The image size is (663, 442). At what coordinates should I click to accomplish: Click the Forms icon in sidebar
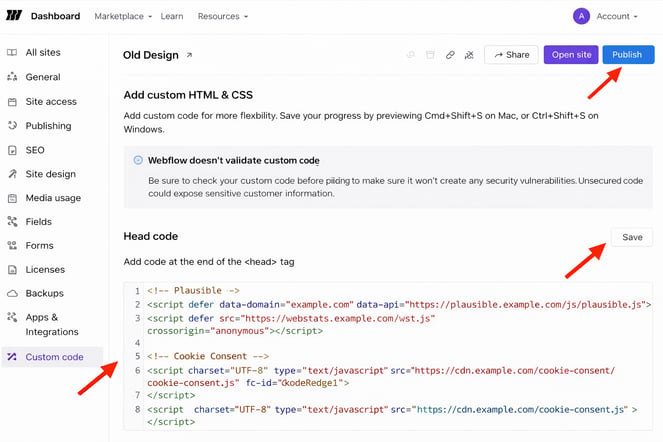(x=12, y=245)
